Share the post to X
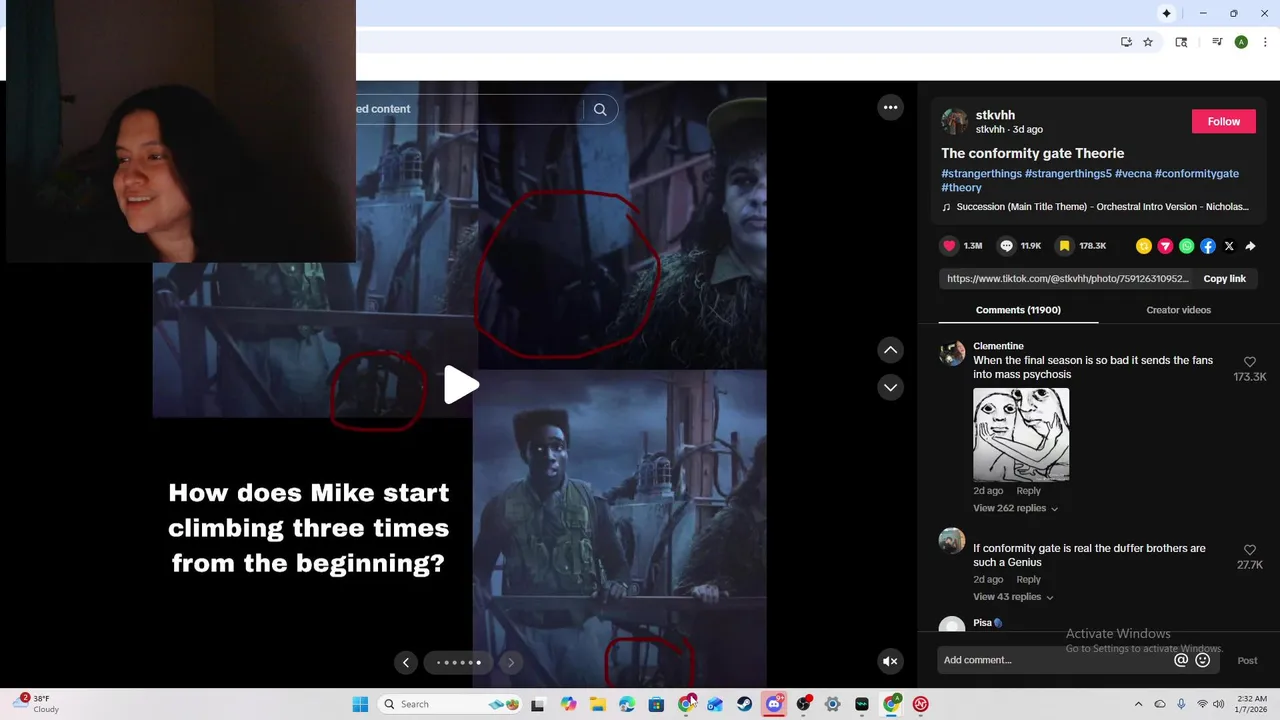Screen dimensions: 1280x720 (1229, 246)
